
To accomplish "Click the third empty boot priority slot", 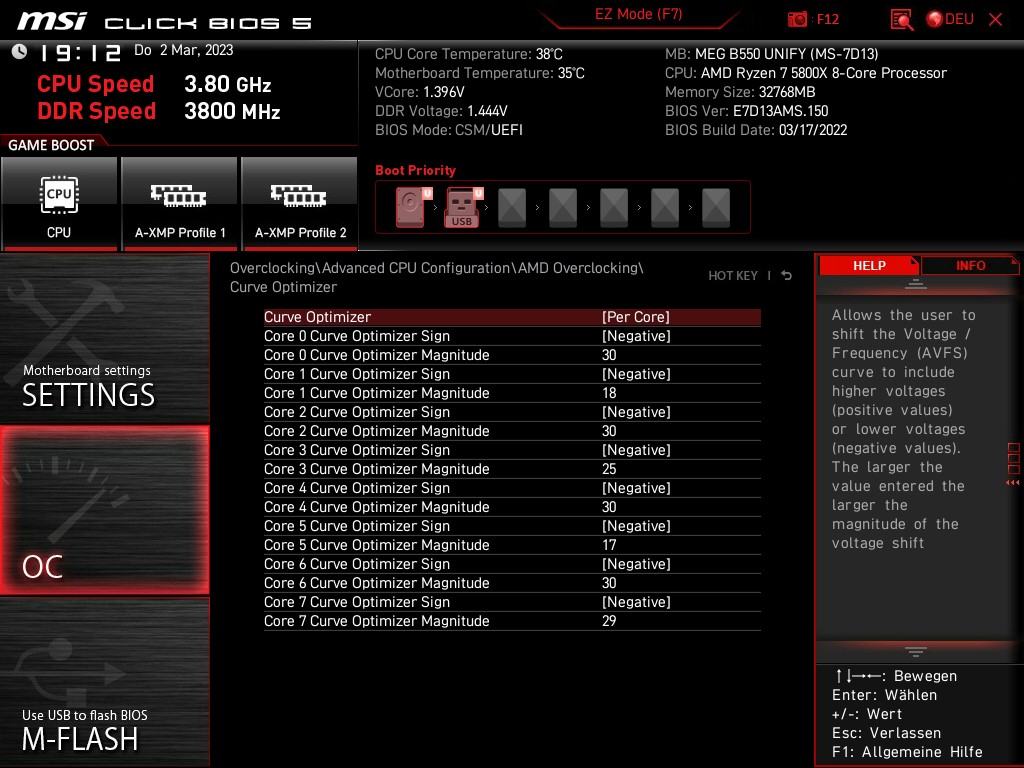I will 614,208.
